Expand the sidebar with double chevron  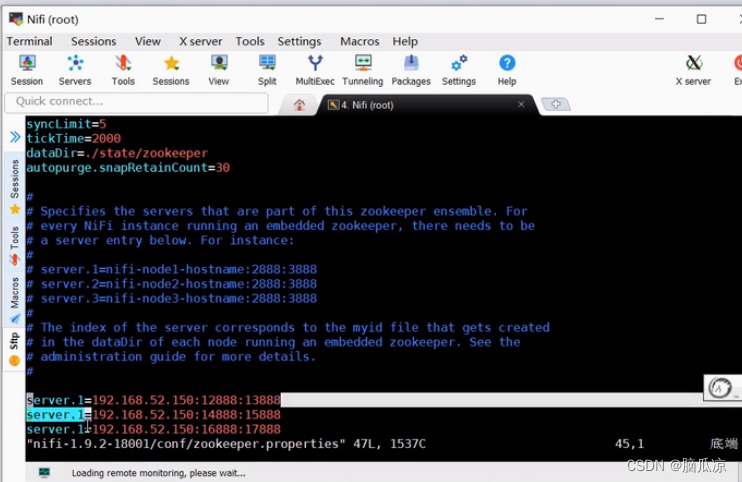point(15,137)
